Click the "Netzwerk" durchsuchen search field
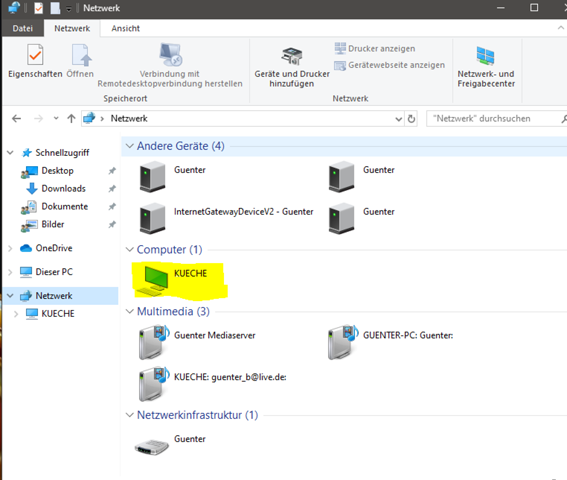This screenshot has width=567, height=480. pyautogui.click(x=494, y=119)
